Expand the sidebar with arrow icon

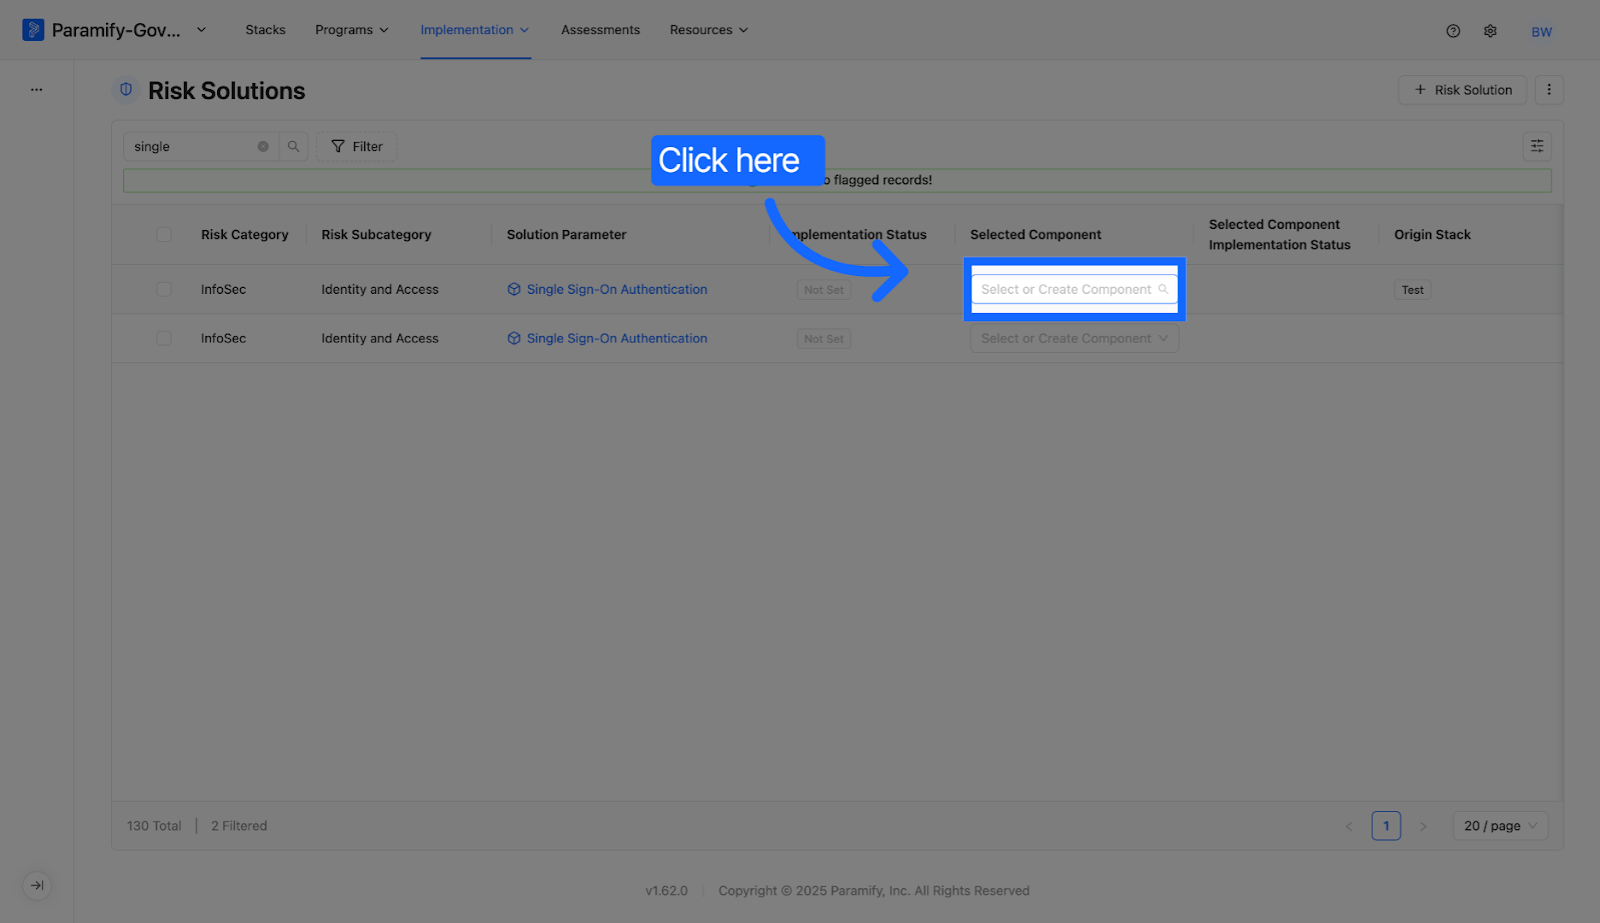pyautogui.click(x=37, y=885)
